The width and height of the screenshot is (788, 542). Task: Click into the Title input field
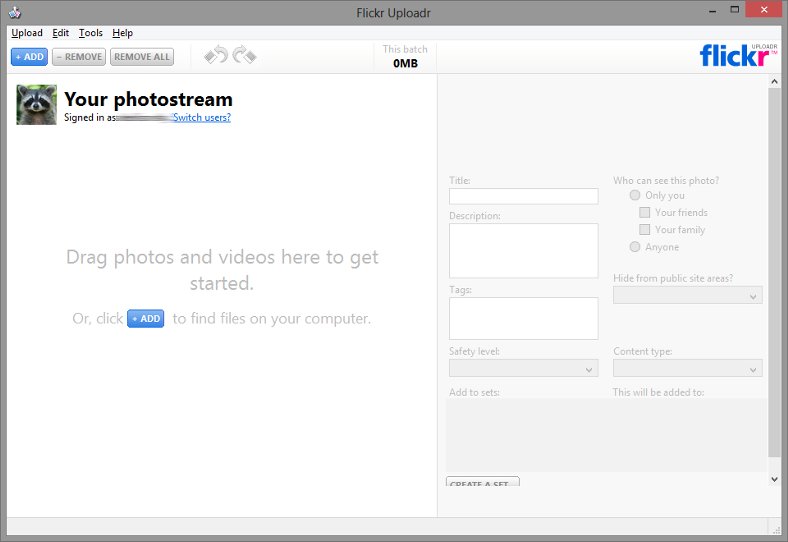524,196
